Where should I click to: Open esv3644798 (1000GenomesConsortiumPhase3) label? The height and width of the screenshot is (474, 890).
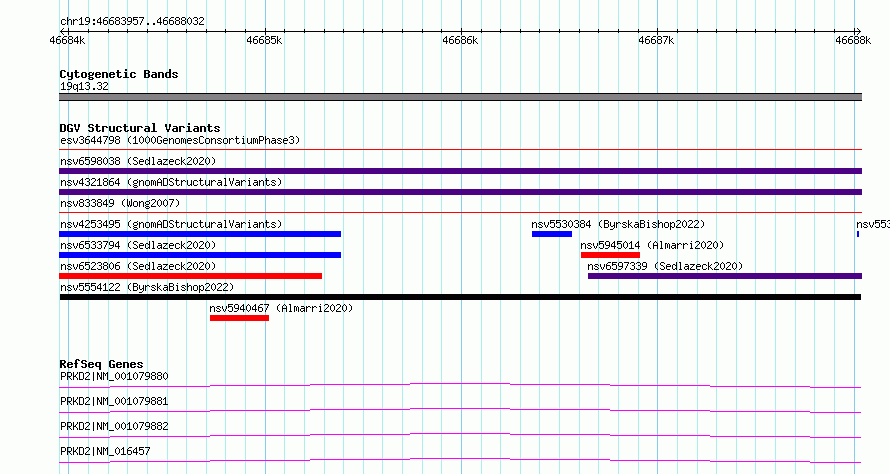(x=180, y=140)
